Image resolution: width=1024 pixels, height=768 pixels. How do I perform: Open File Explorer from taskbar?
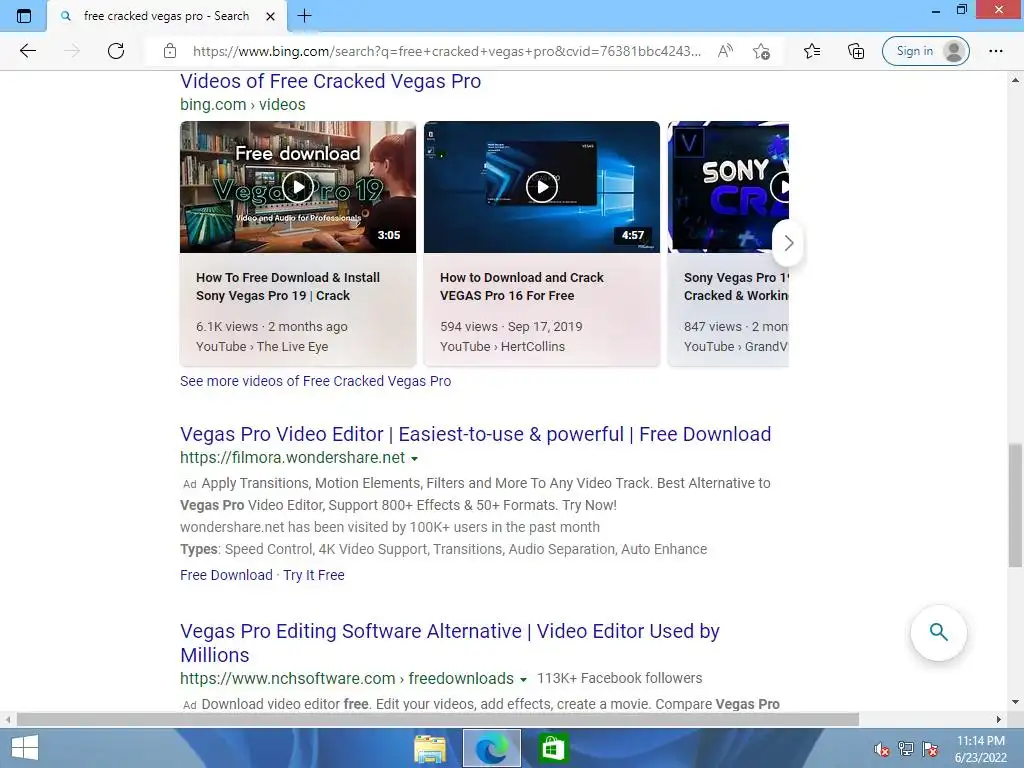pyautogui.click(x=430, y=748)
